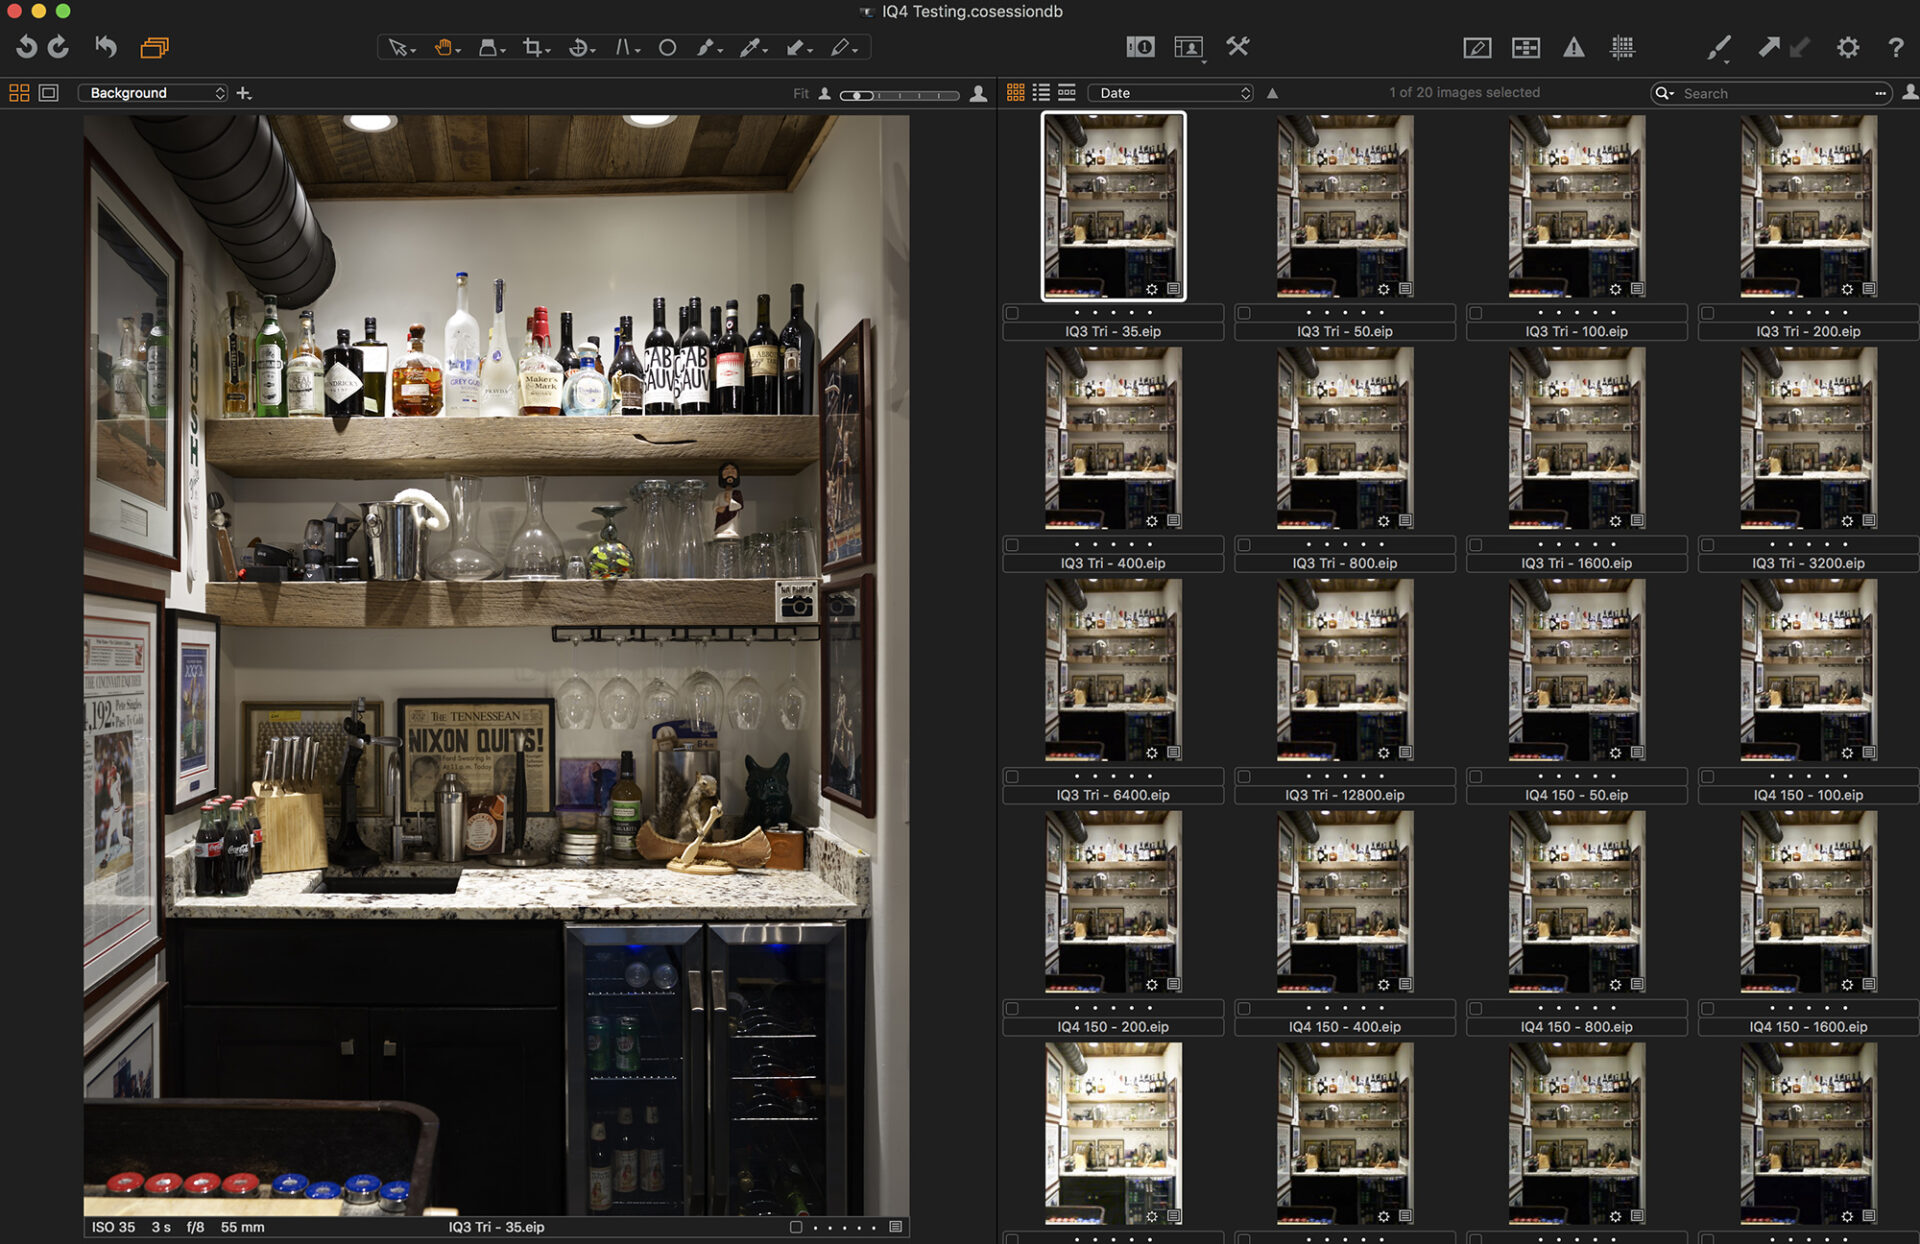The height and width of the screenshot is (1244, 1920).
Task: Open the Background dropdown above the viewer
Action: [x=152, y=93]
